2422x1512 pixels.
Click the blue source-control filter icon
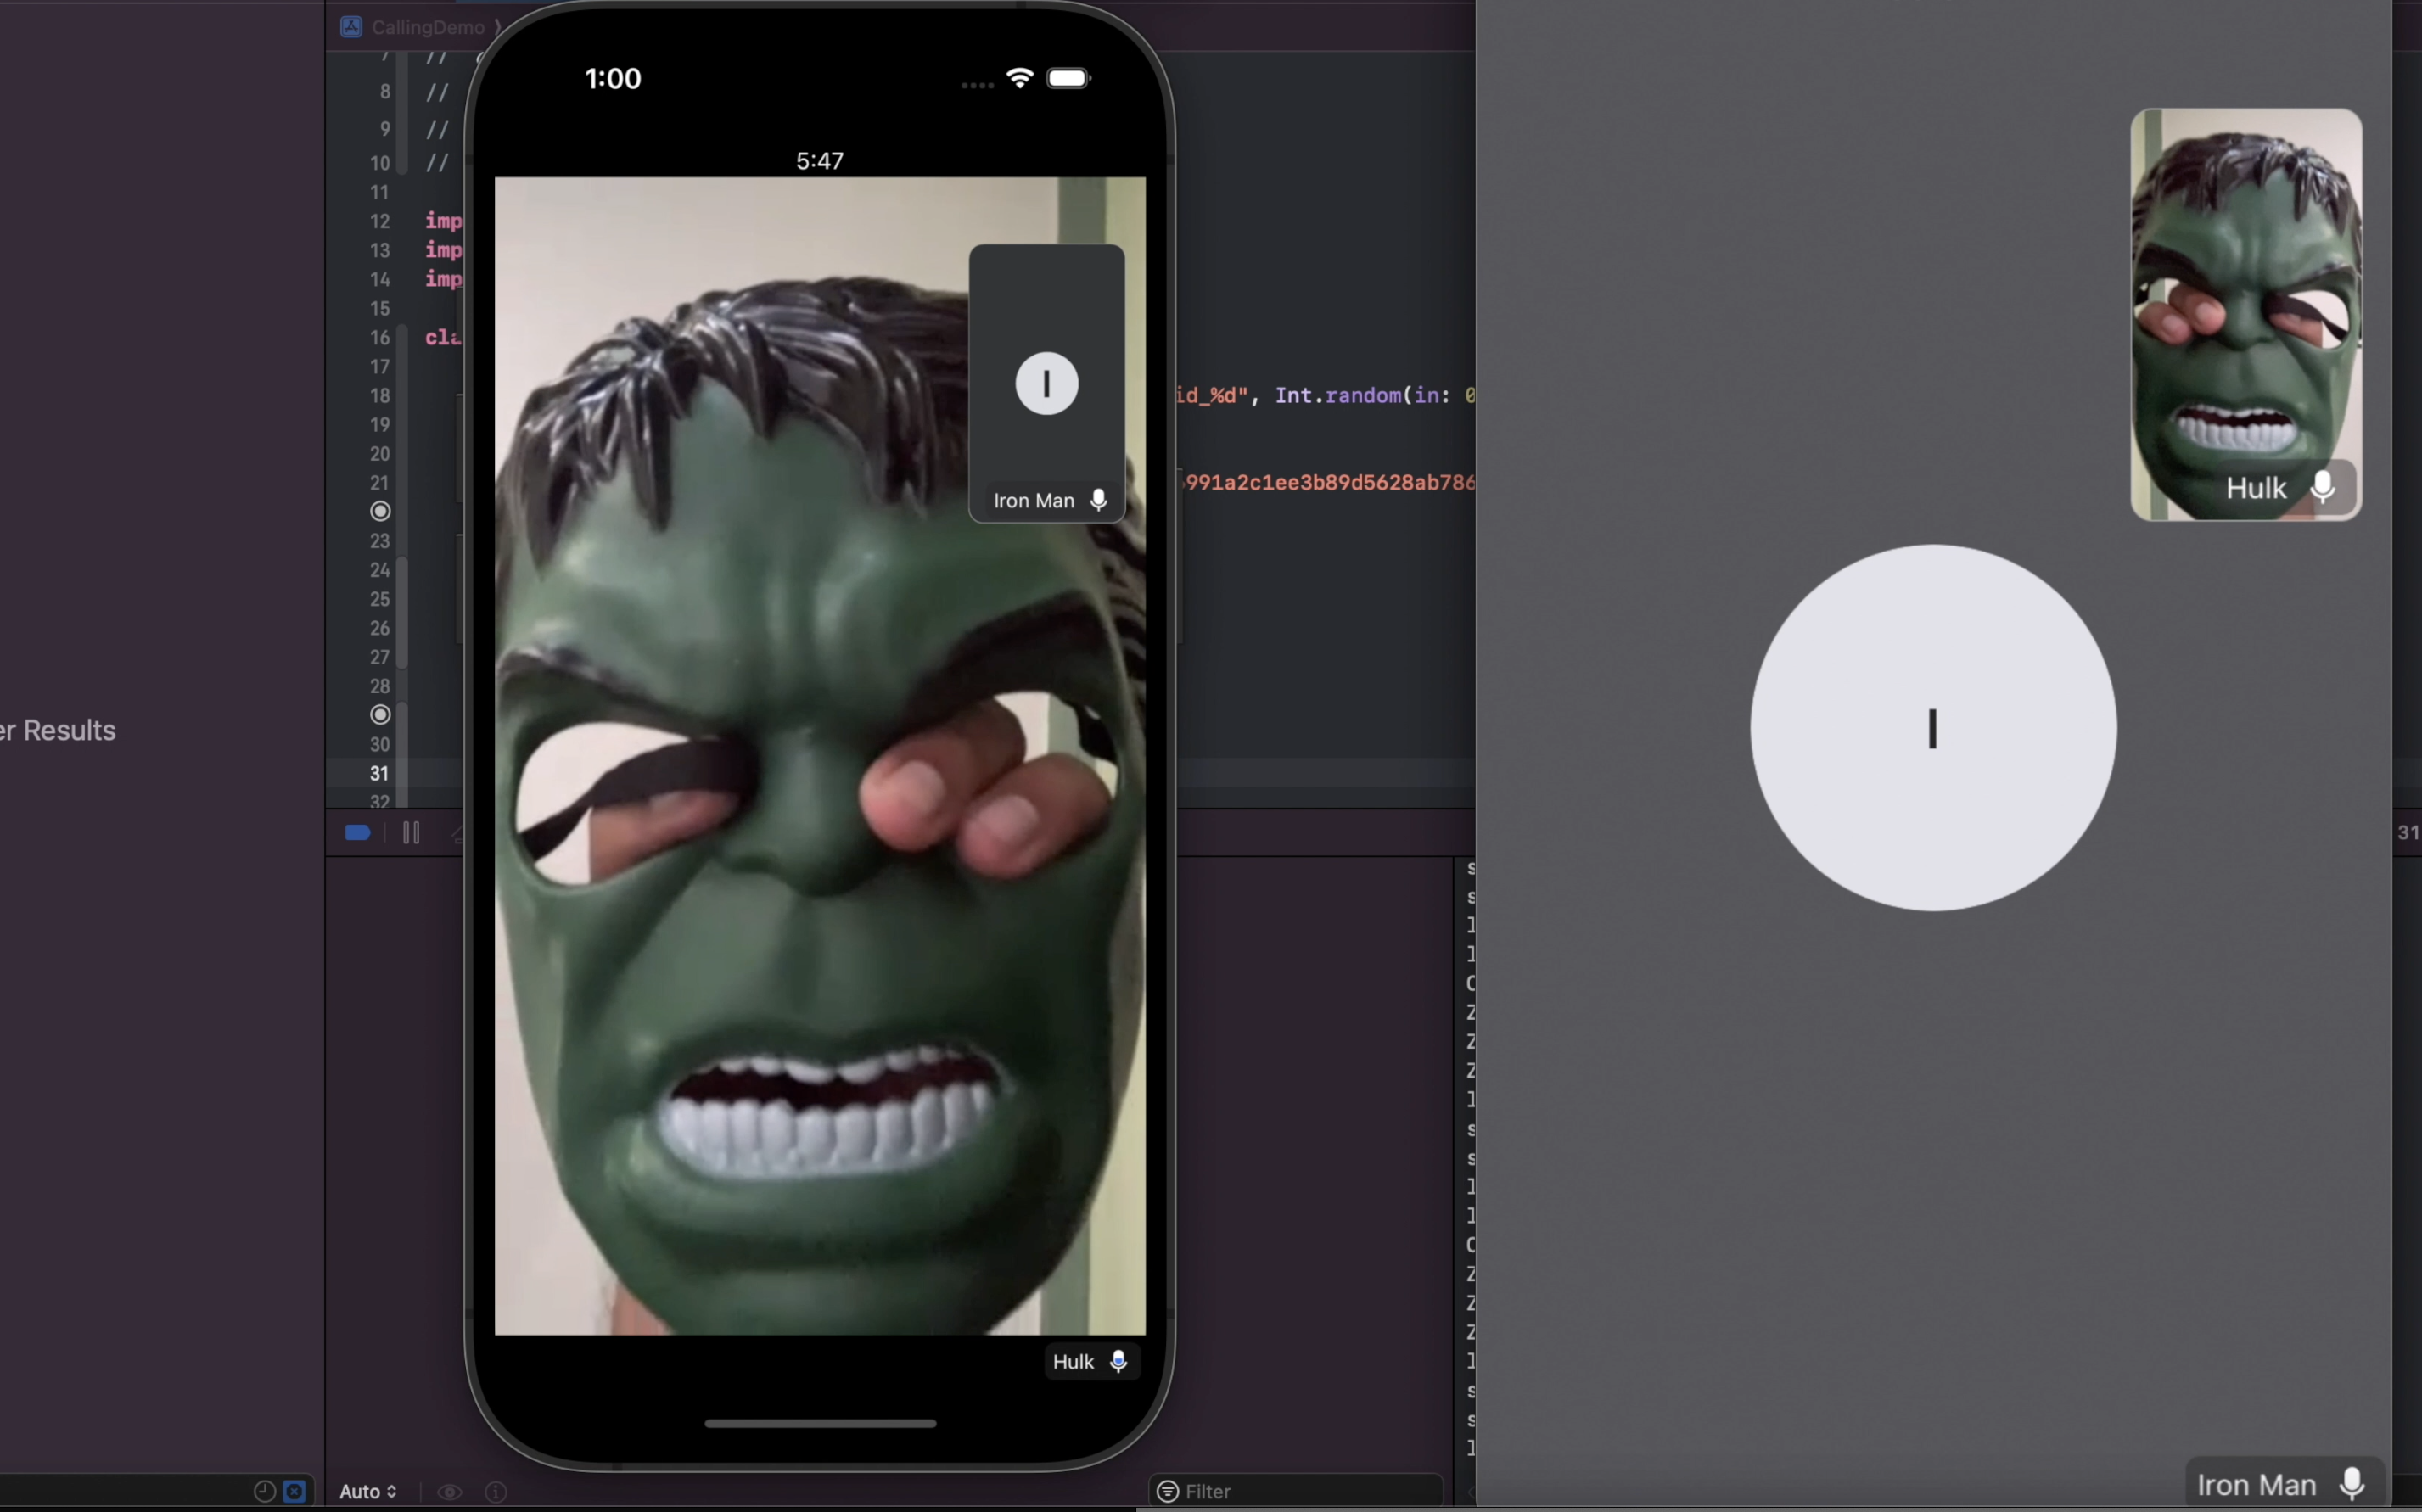pyautogui.click(x=295, y=1491)
